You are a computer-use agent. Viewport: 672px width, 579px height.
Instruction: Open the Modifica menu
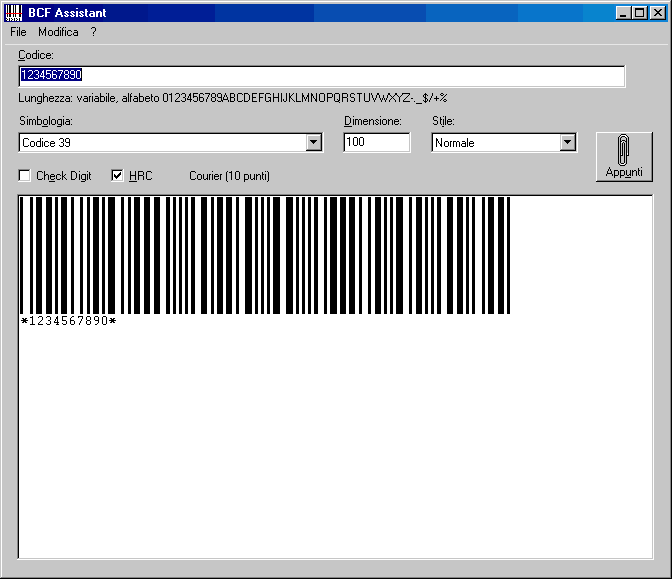pyautogui.click(x=58, y=32)
